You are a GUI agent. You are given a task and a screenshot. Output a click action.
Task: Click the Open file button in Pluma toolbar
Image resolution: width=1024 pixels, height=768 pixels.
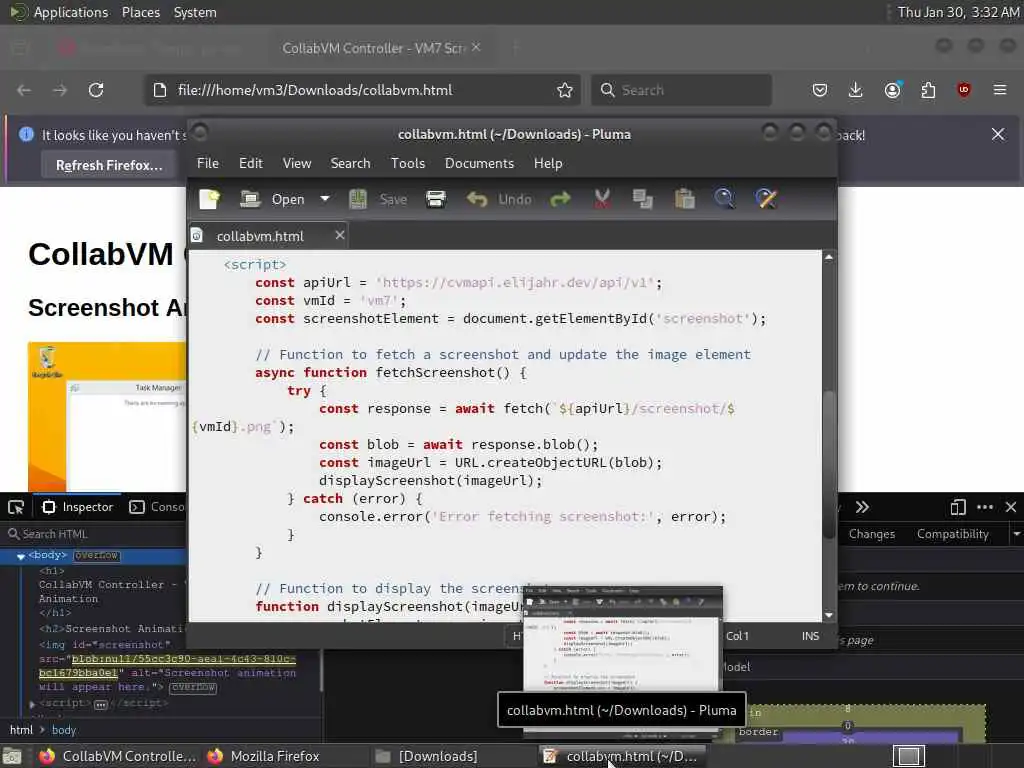point(272,199)
